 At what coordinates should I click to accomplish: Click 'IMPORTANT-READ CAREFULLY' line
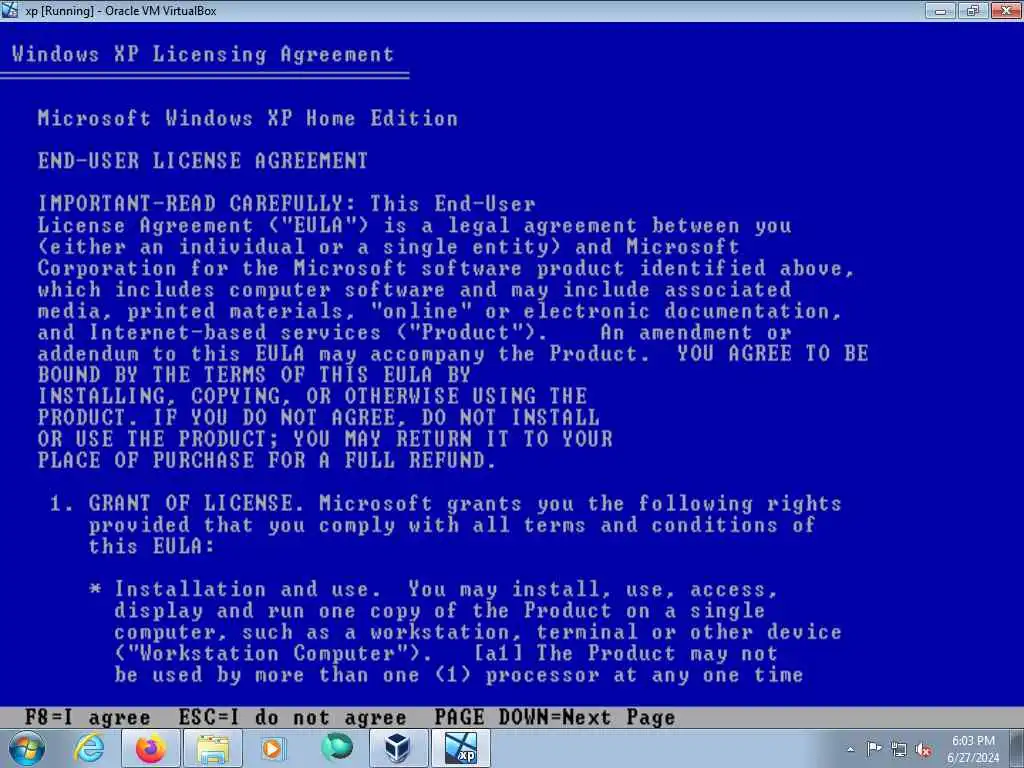pos(286,204)
